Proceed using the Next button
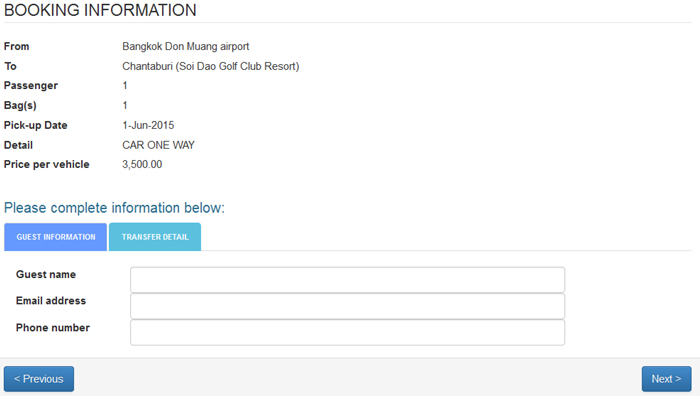 pos(667,379)
